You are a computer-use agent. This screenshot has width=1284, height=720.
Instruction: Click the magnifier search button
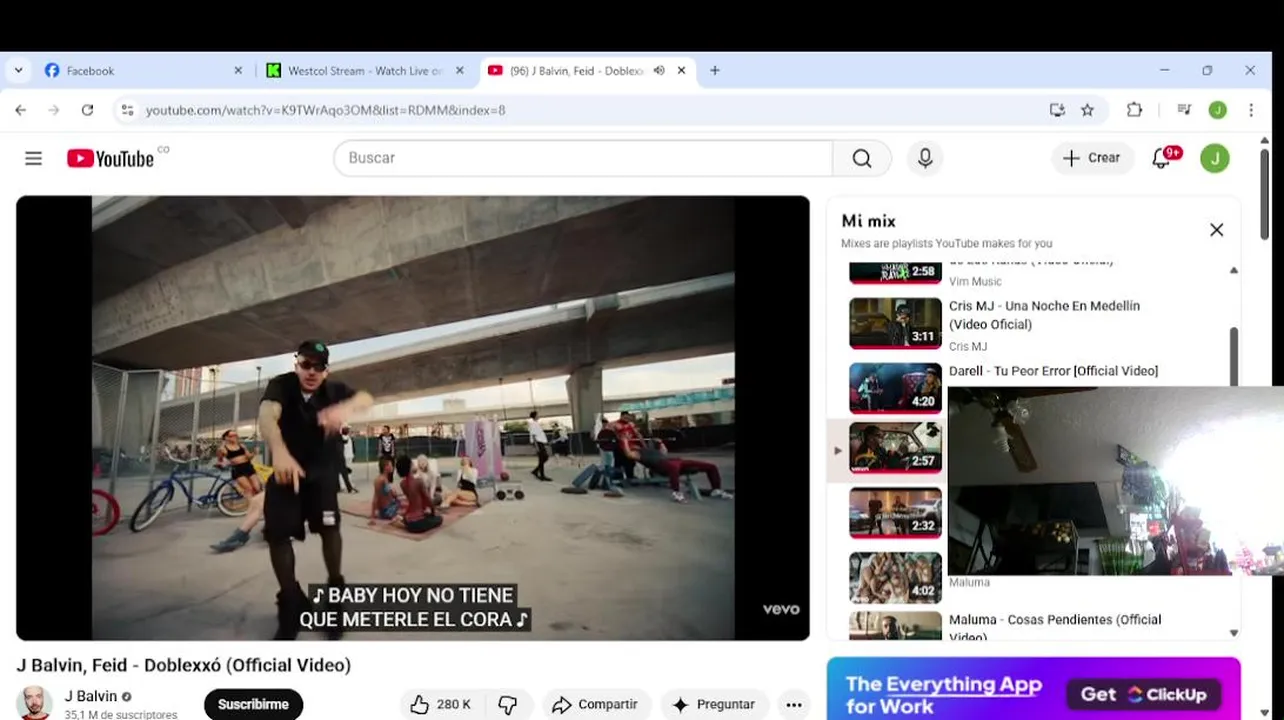click(x=862, y=158)
